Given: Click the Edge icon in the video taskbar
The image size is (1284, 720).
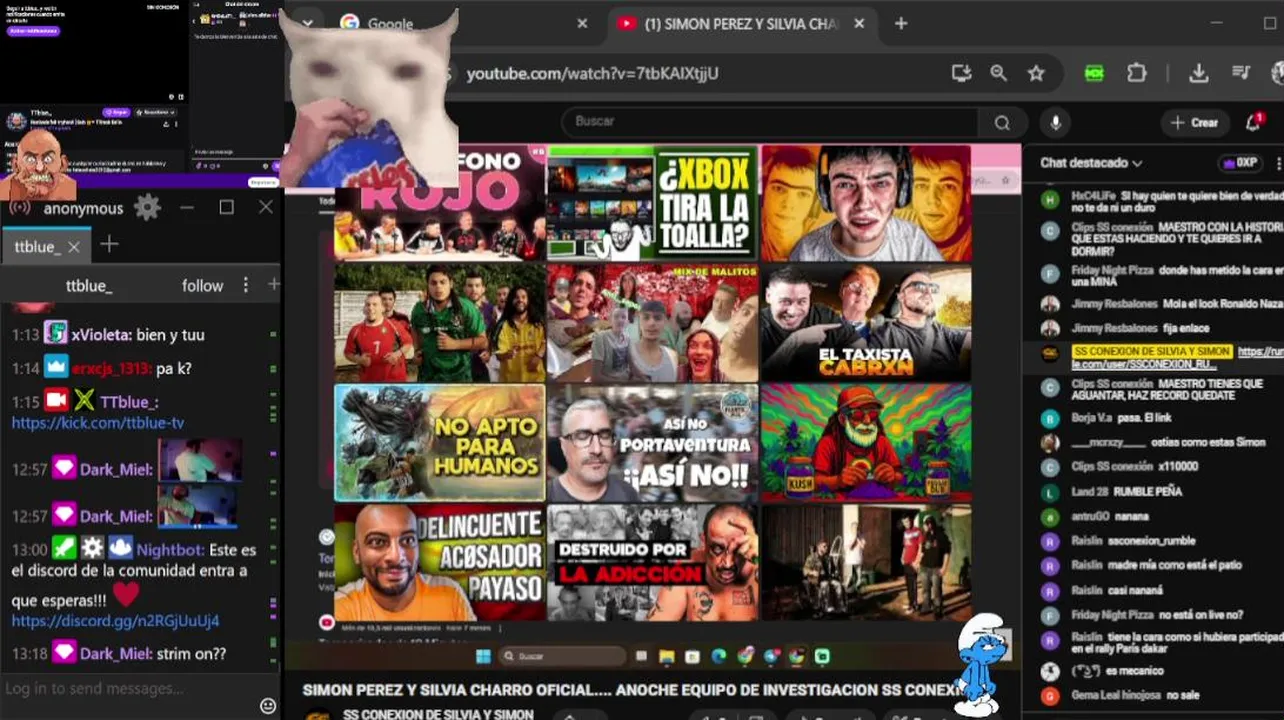Looking at the screenshot, I should click(718, 656).
